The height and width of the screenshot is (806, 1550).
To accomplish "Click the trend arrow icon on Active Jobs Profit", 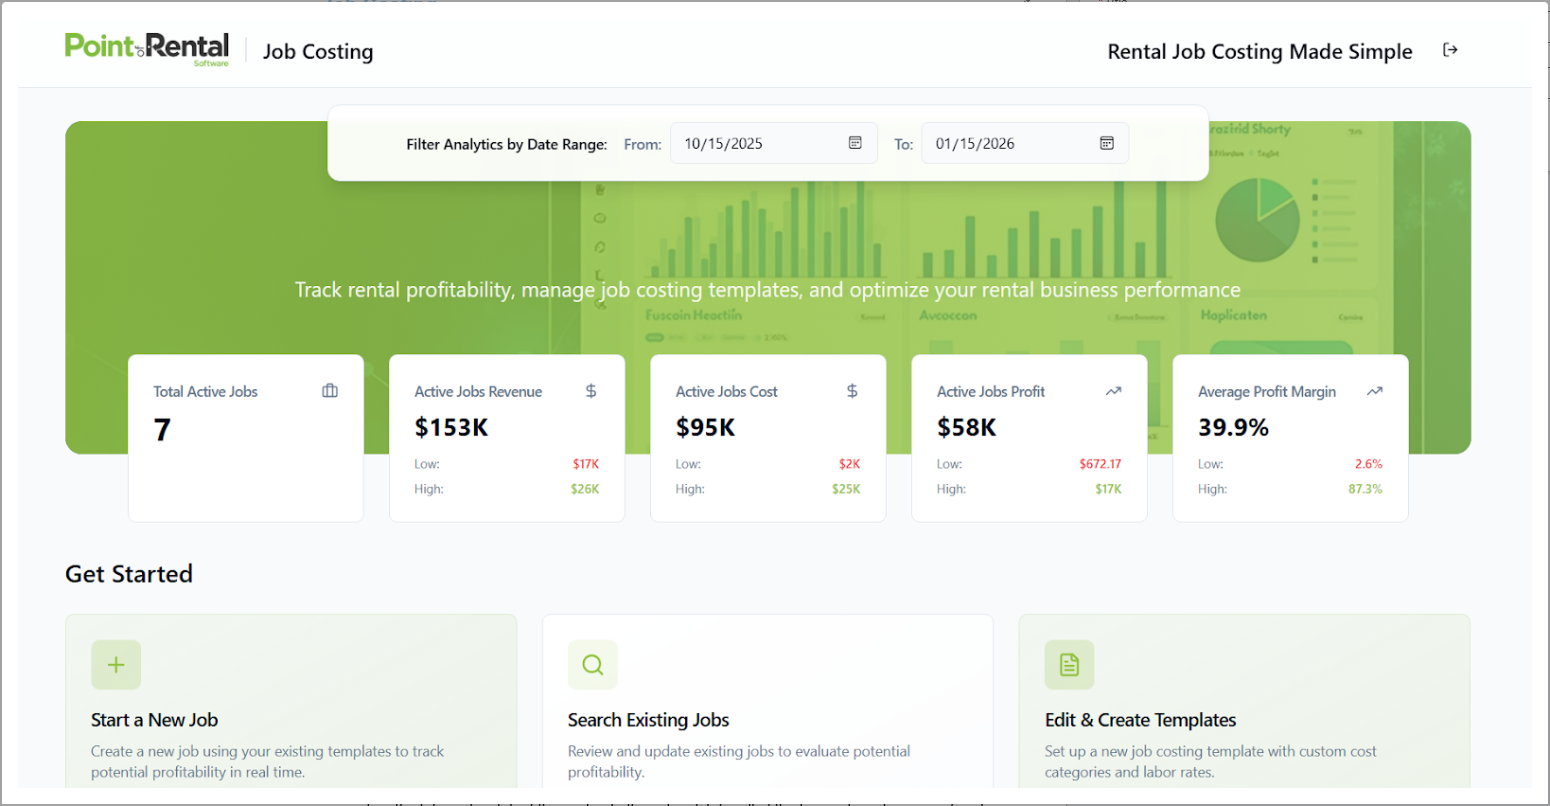I will [x=1113, y=392].
